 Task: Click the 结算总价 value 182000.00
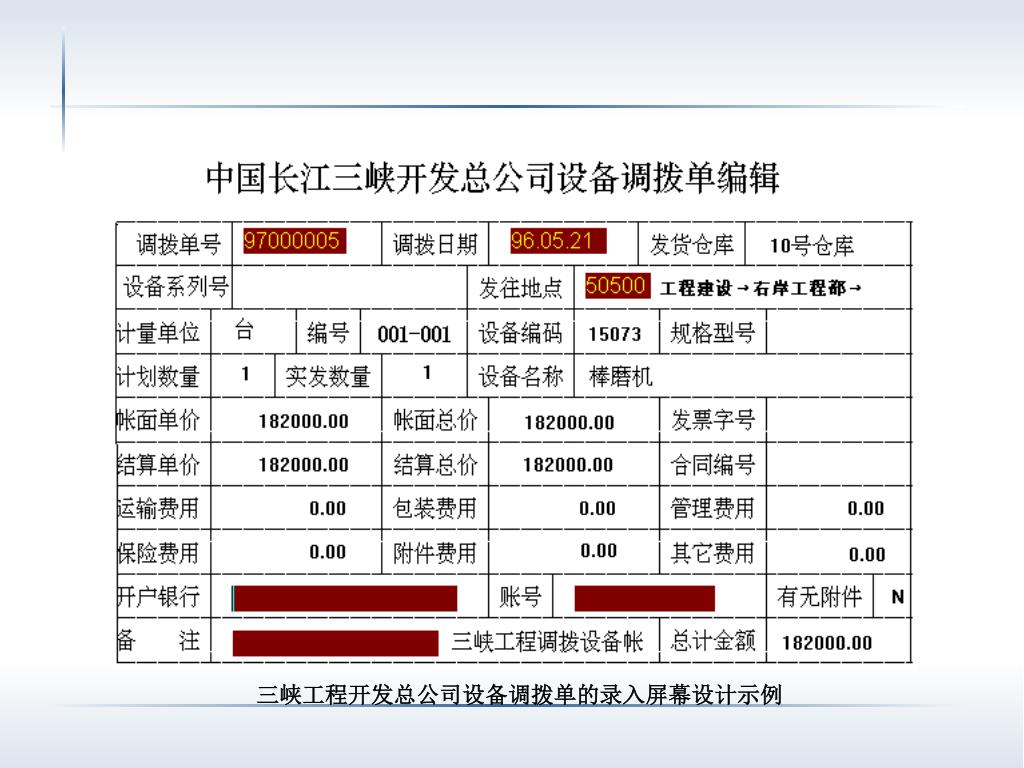click(x=568, y=465)
